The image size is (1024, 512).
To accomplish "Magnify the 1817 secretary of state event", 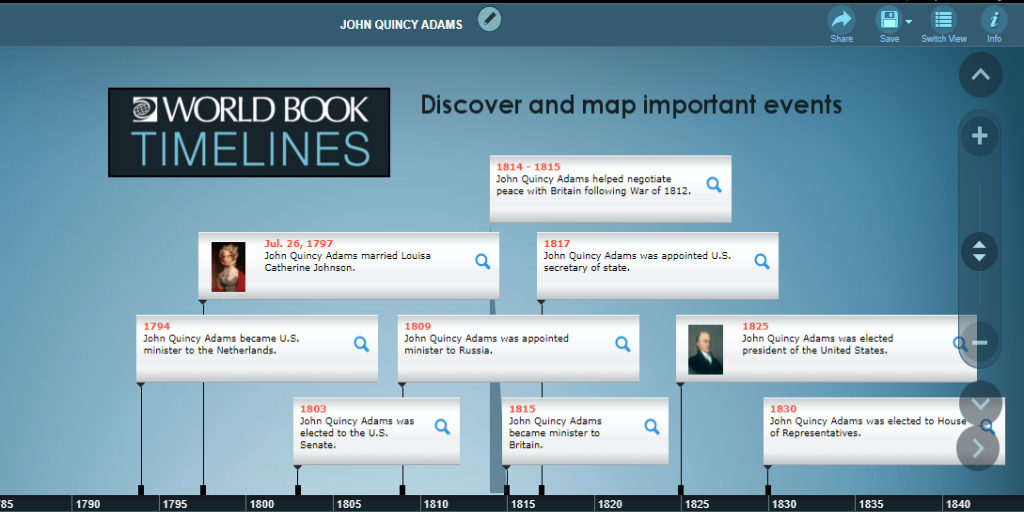I will (x=761, y=261).
